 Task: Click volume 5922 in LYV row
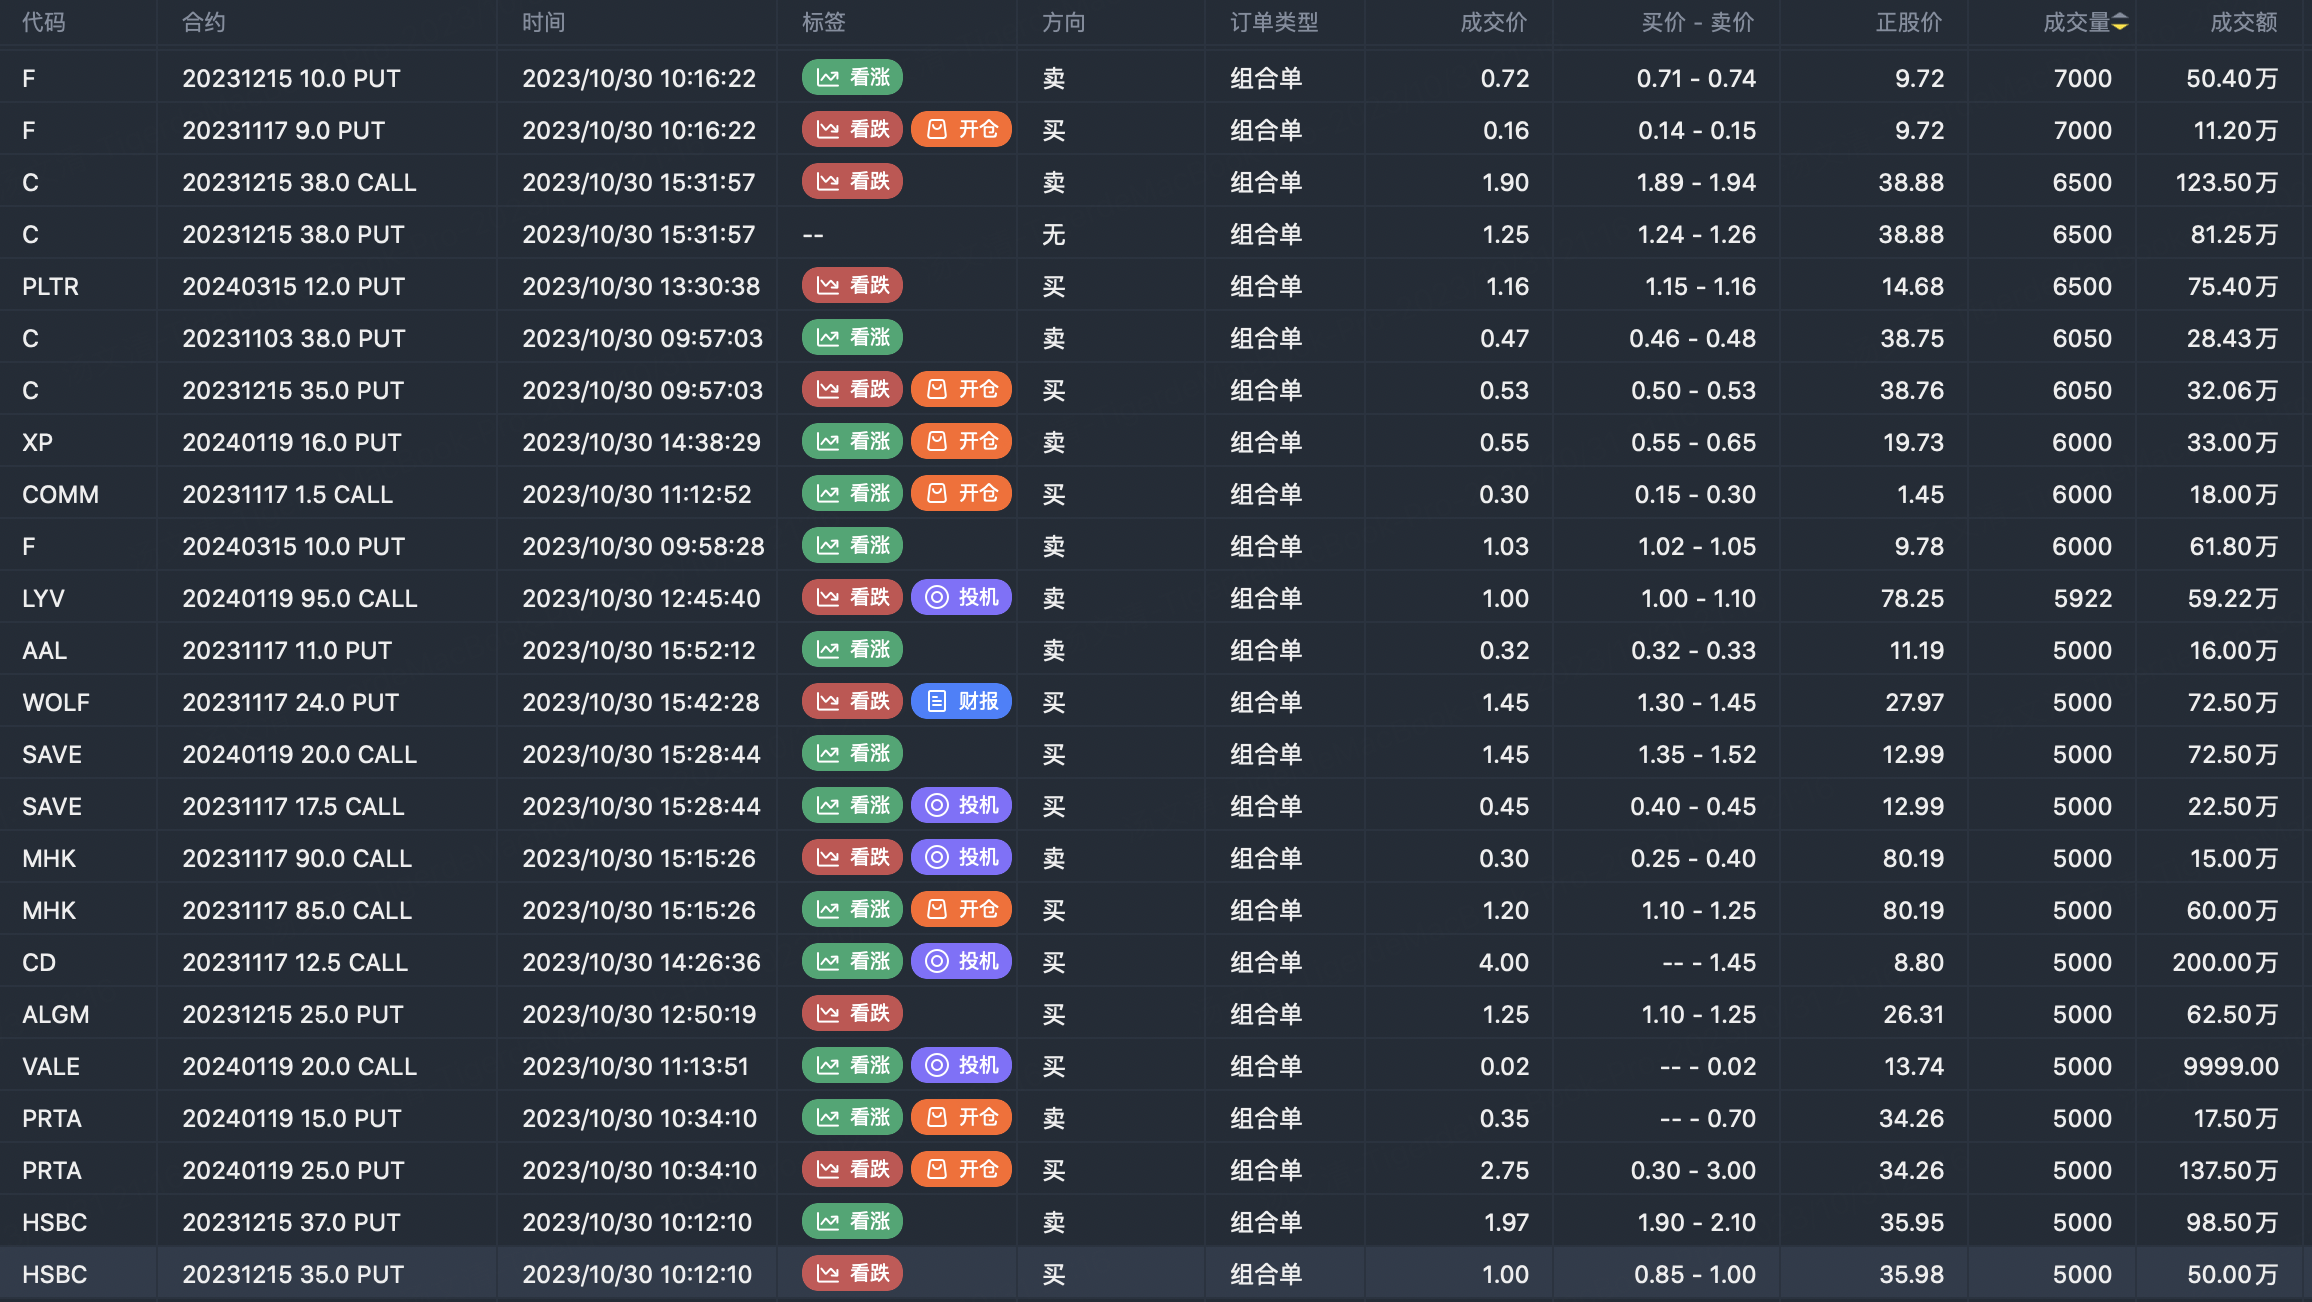tap(2083, 598)
